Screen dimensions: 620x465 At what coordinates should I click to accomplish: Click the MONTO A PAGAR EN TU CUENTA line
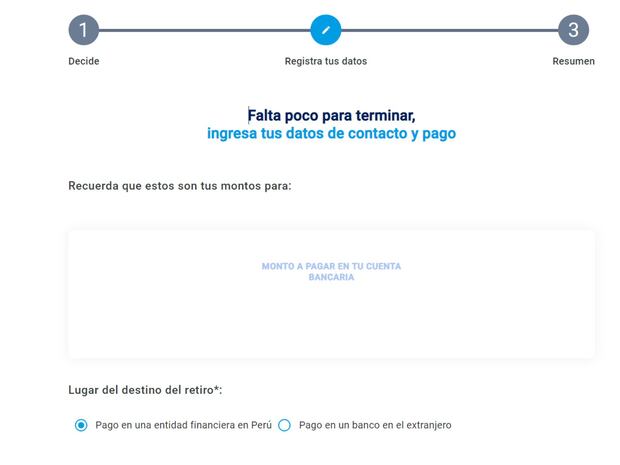[331, 266]
